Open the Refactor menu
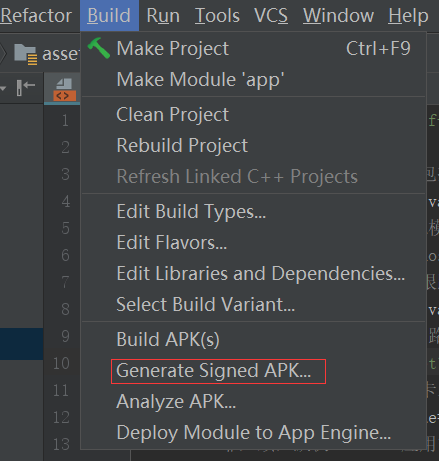 36,16
